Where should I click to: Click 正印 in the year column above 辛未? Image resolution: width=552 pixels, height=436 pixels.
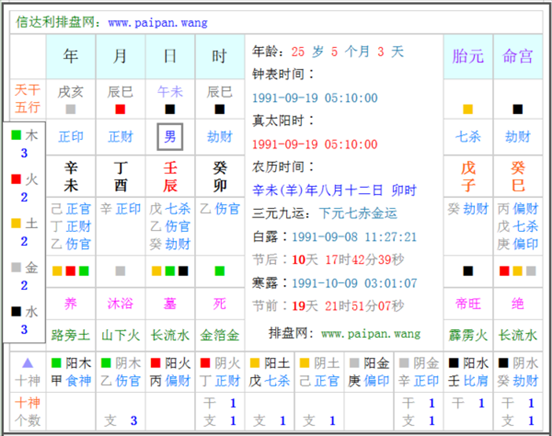coord(71,137)
